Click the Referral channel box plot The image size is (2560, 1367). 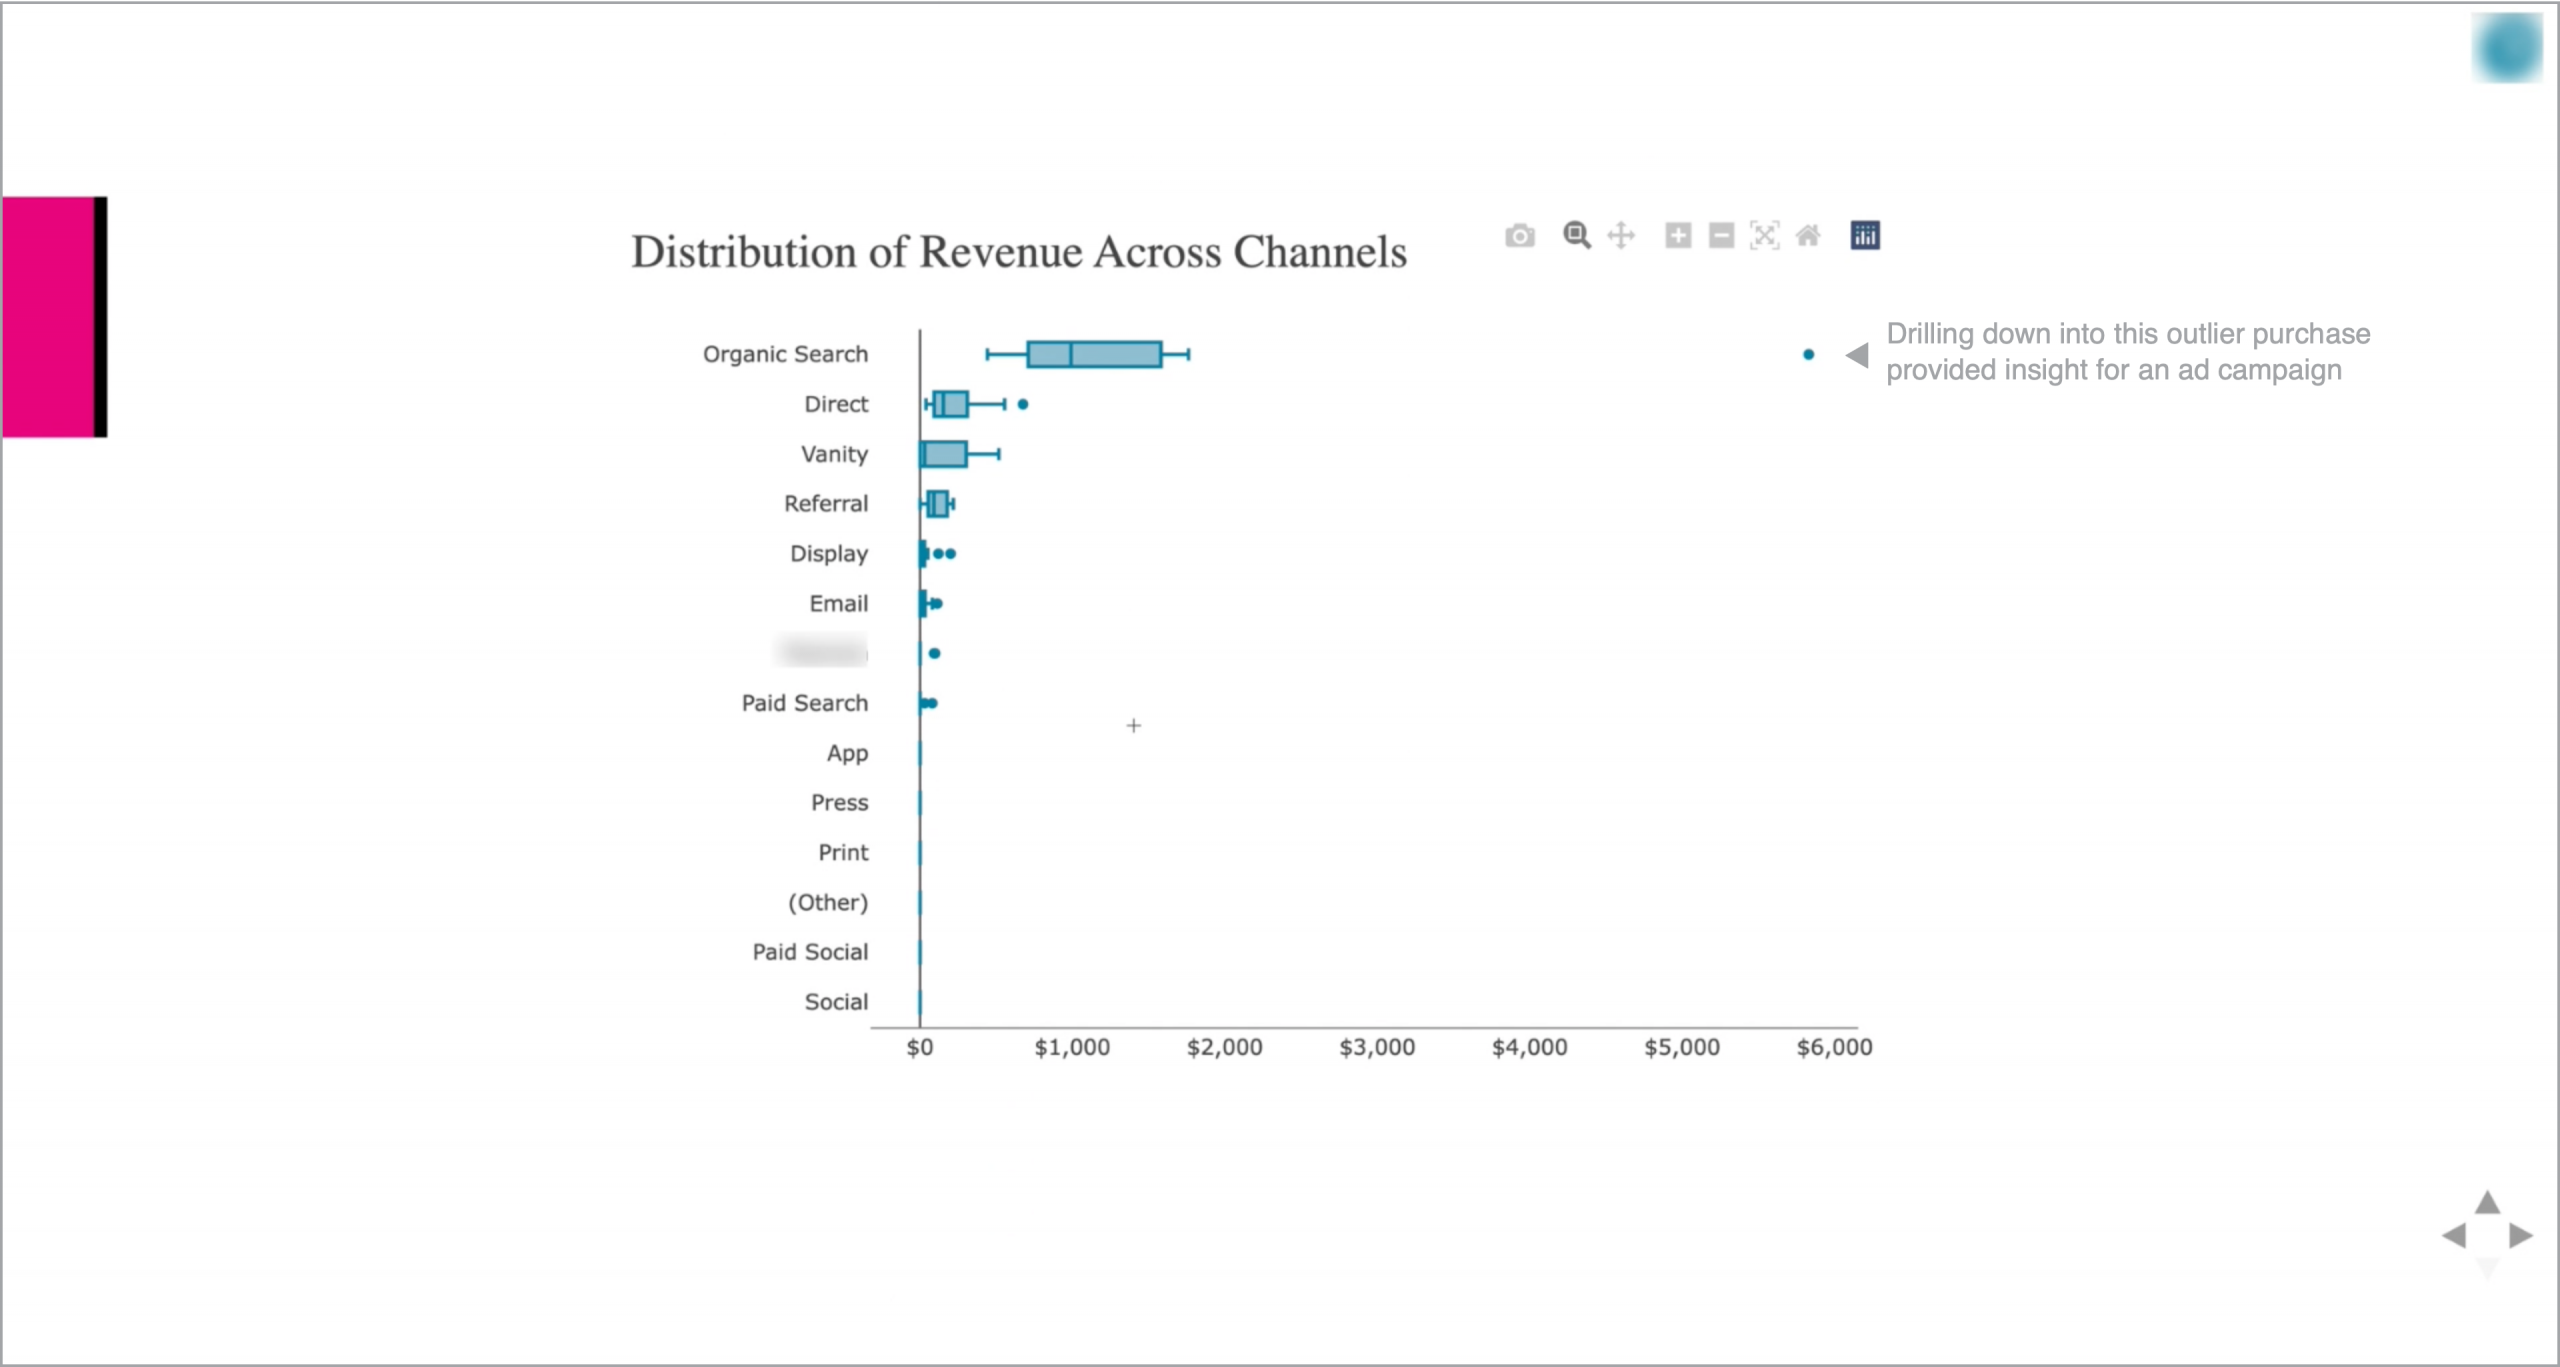point(938,504)
